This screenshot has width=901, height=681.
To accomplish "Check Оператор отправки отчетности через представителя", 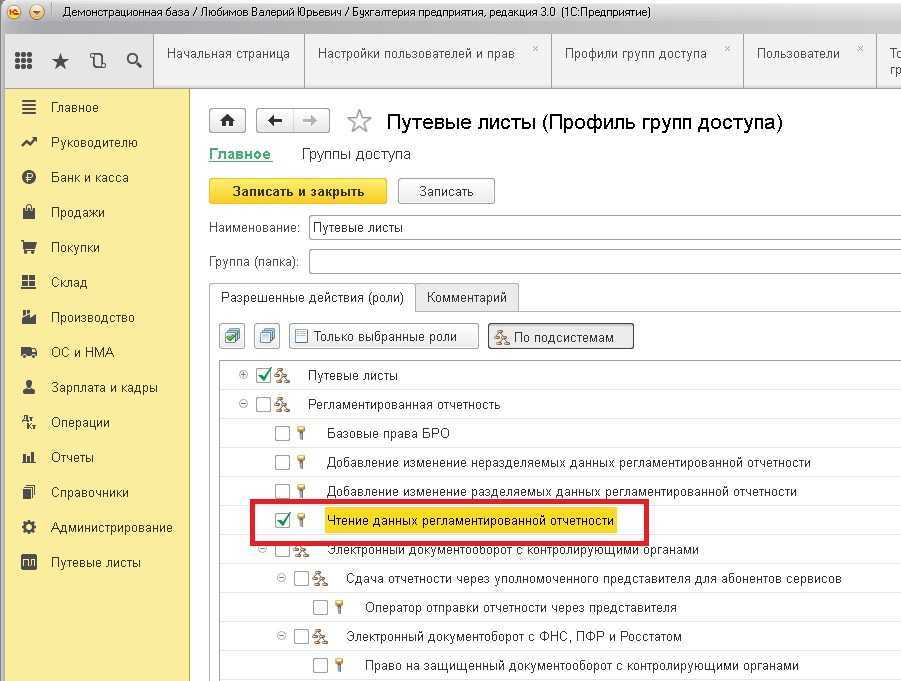I will coord(320,607).
